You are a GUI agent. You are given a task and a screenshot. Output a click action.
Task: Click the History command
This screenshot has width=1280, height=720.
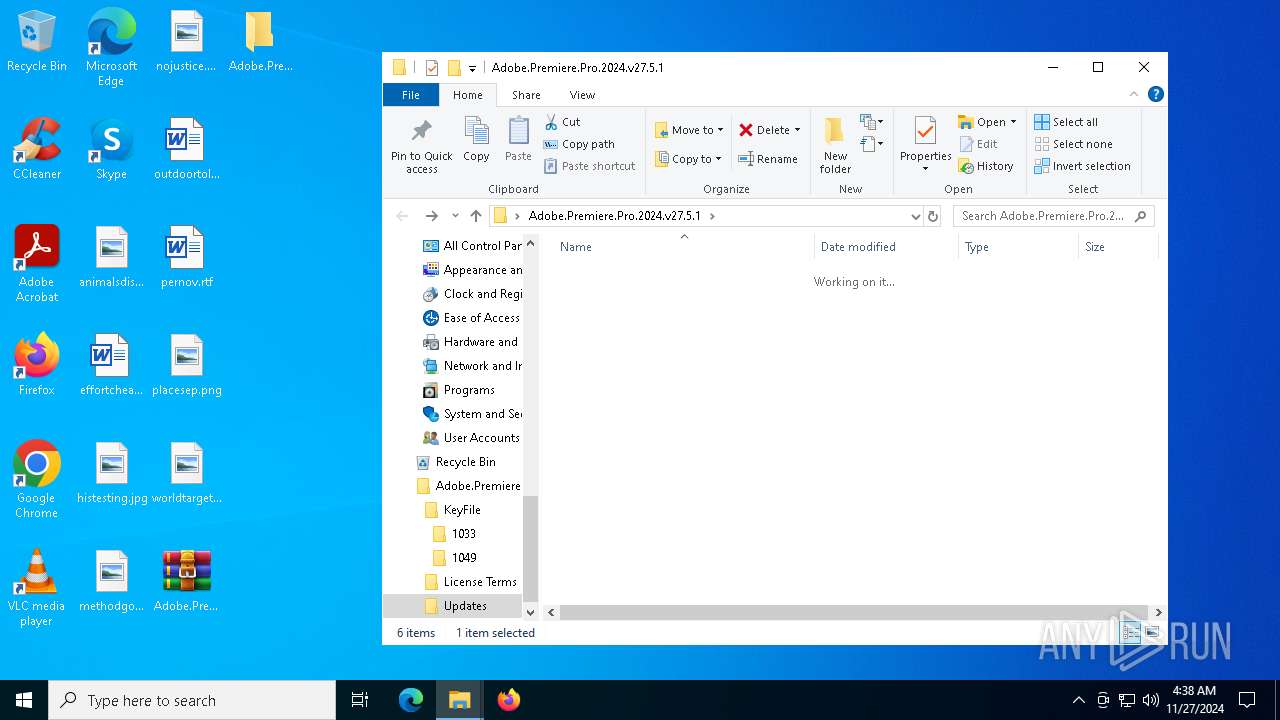coord(986,166)
